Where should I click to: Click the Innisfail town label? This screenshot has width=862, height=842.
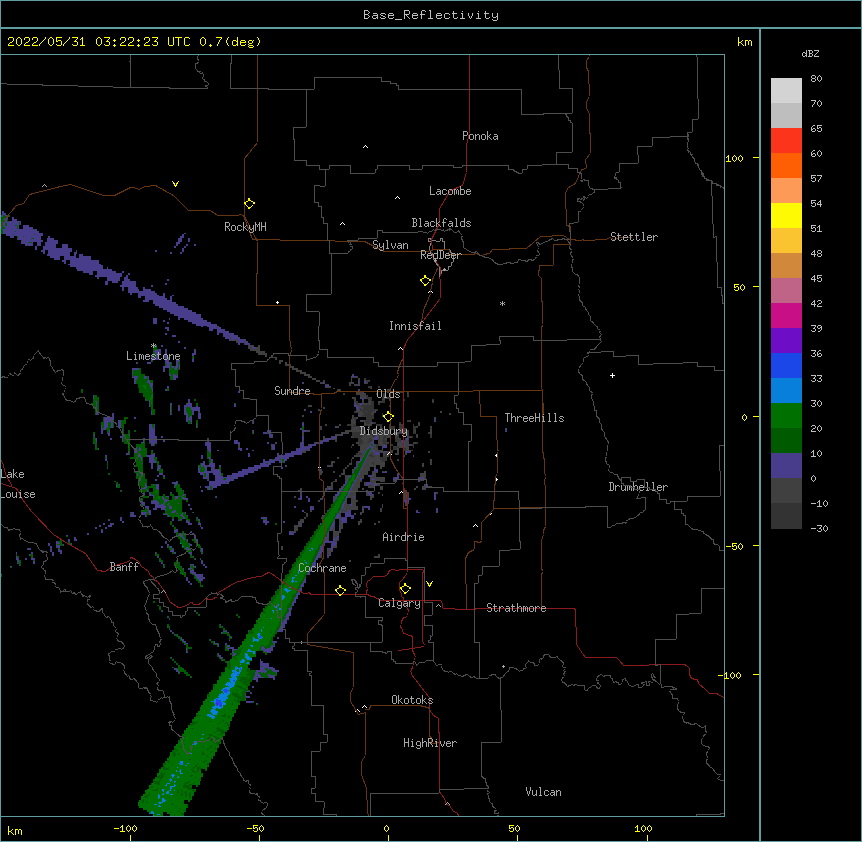(x=415, y=326)
